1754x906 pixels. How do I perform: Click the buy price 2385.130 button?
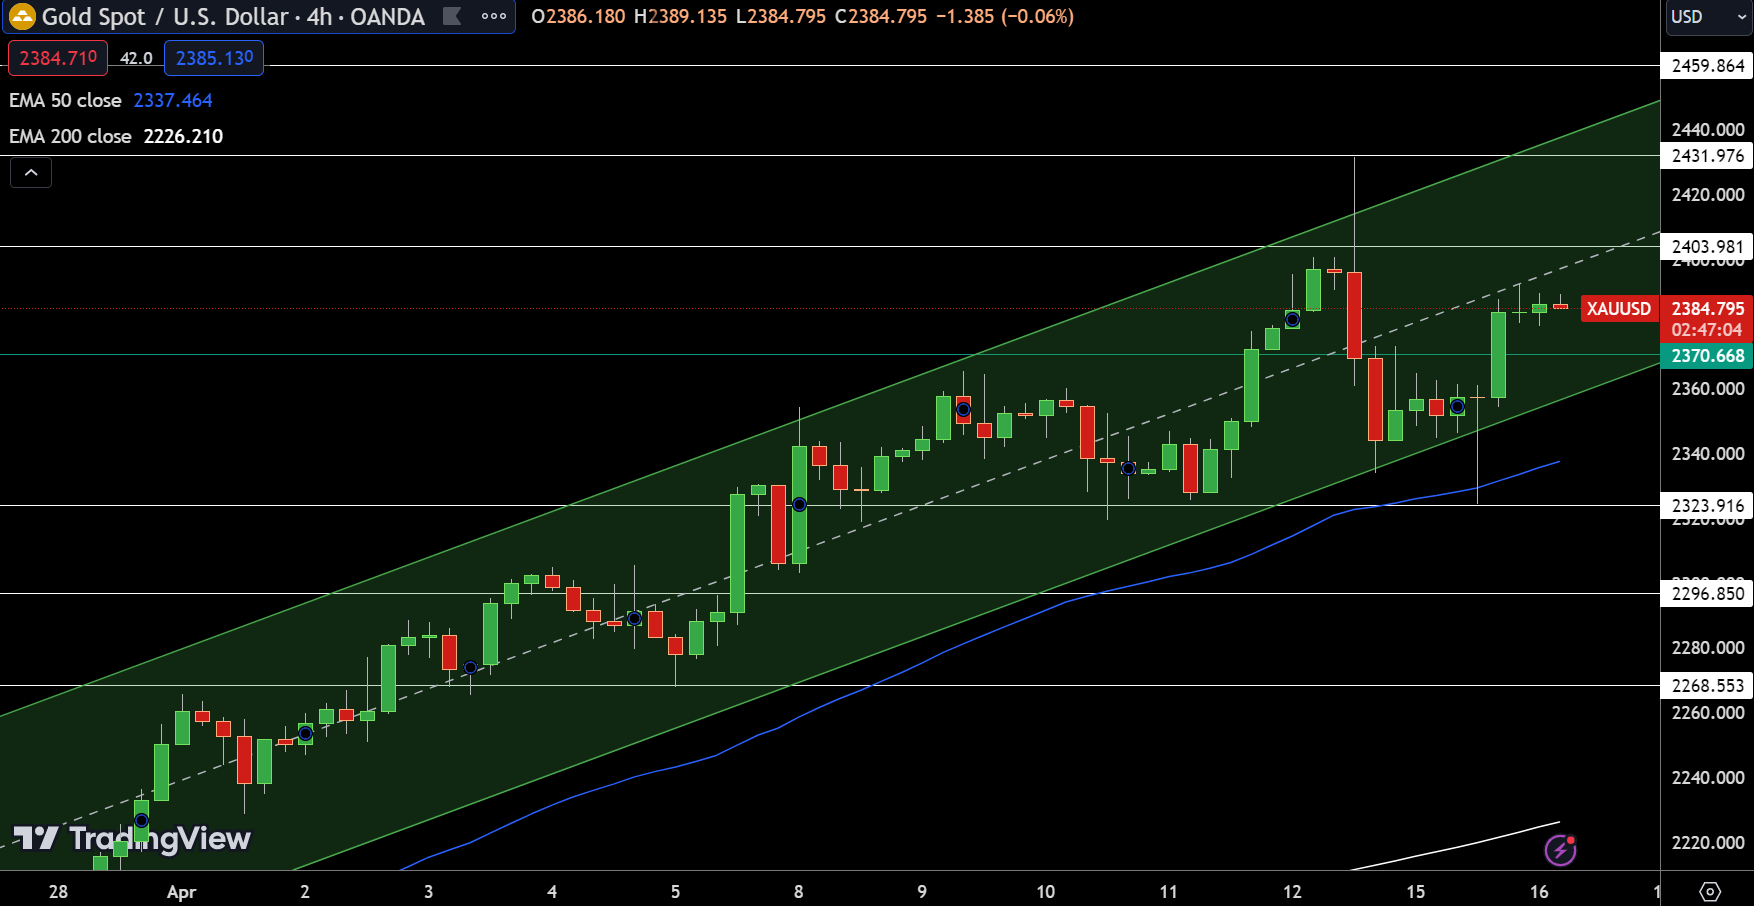214,58
